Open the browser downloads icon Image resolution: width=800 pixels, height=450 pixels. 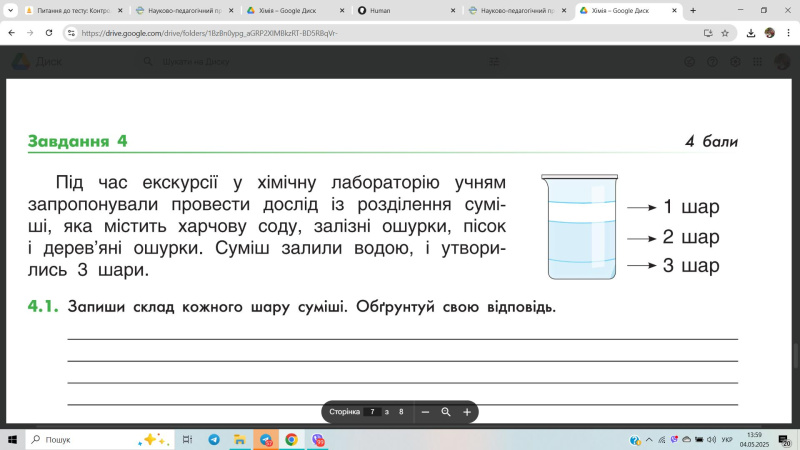pyautogui.click(x=751, y=32)
